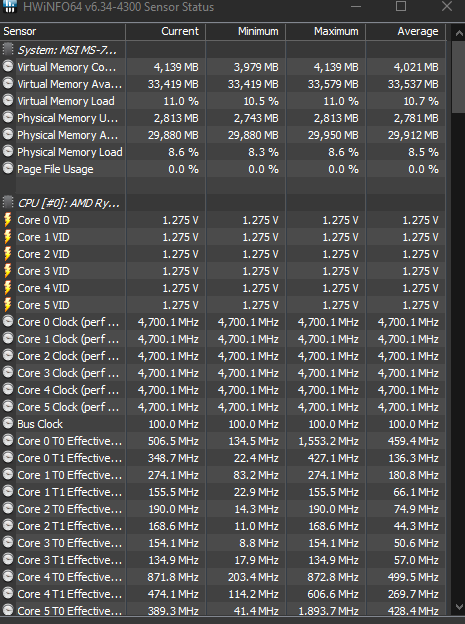Select the Virtual Memory Load sensor icon
This screenshot has width=465, height=624.
(x=8, y=101)
